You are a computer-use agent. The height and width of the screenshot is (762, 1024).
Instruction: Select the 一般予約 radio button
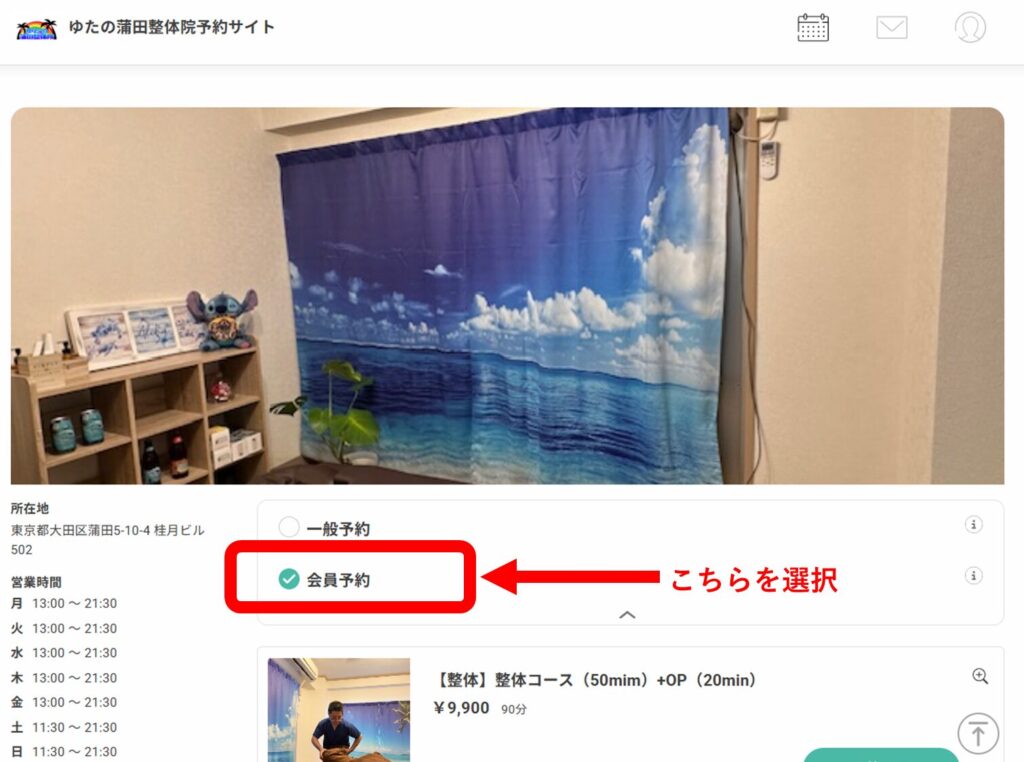[x=289, y=527]
